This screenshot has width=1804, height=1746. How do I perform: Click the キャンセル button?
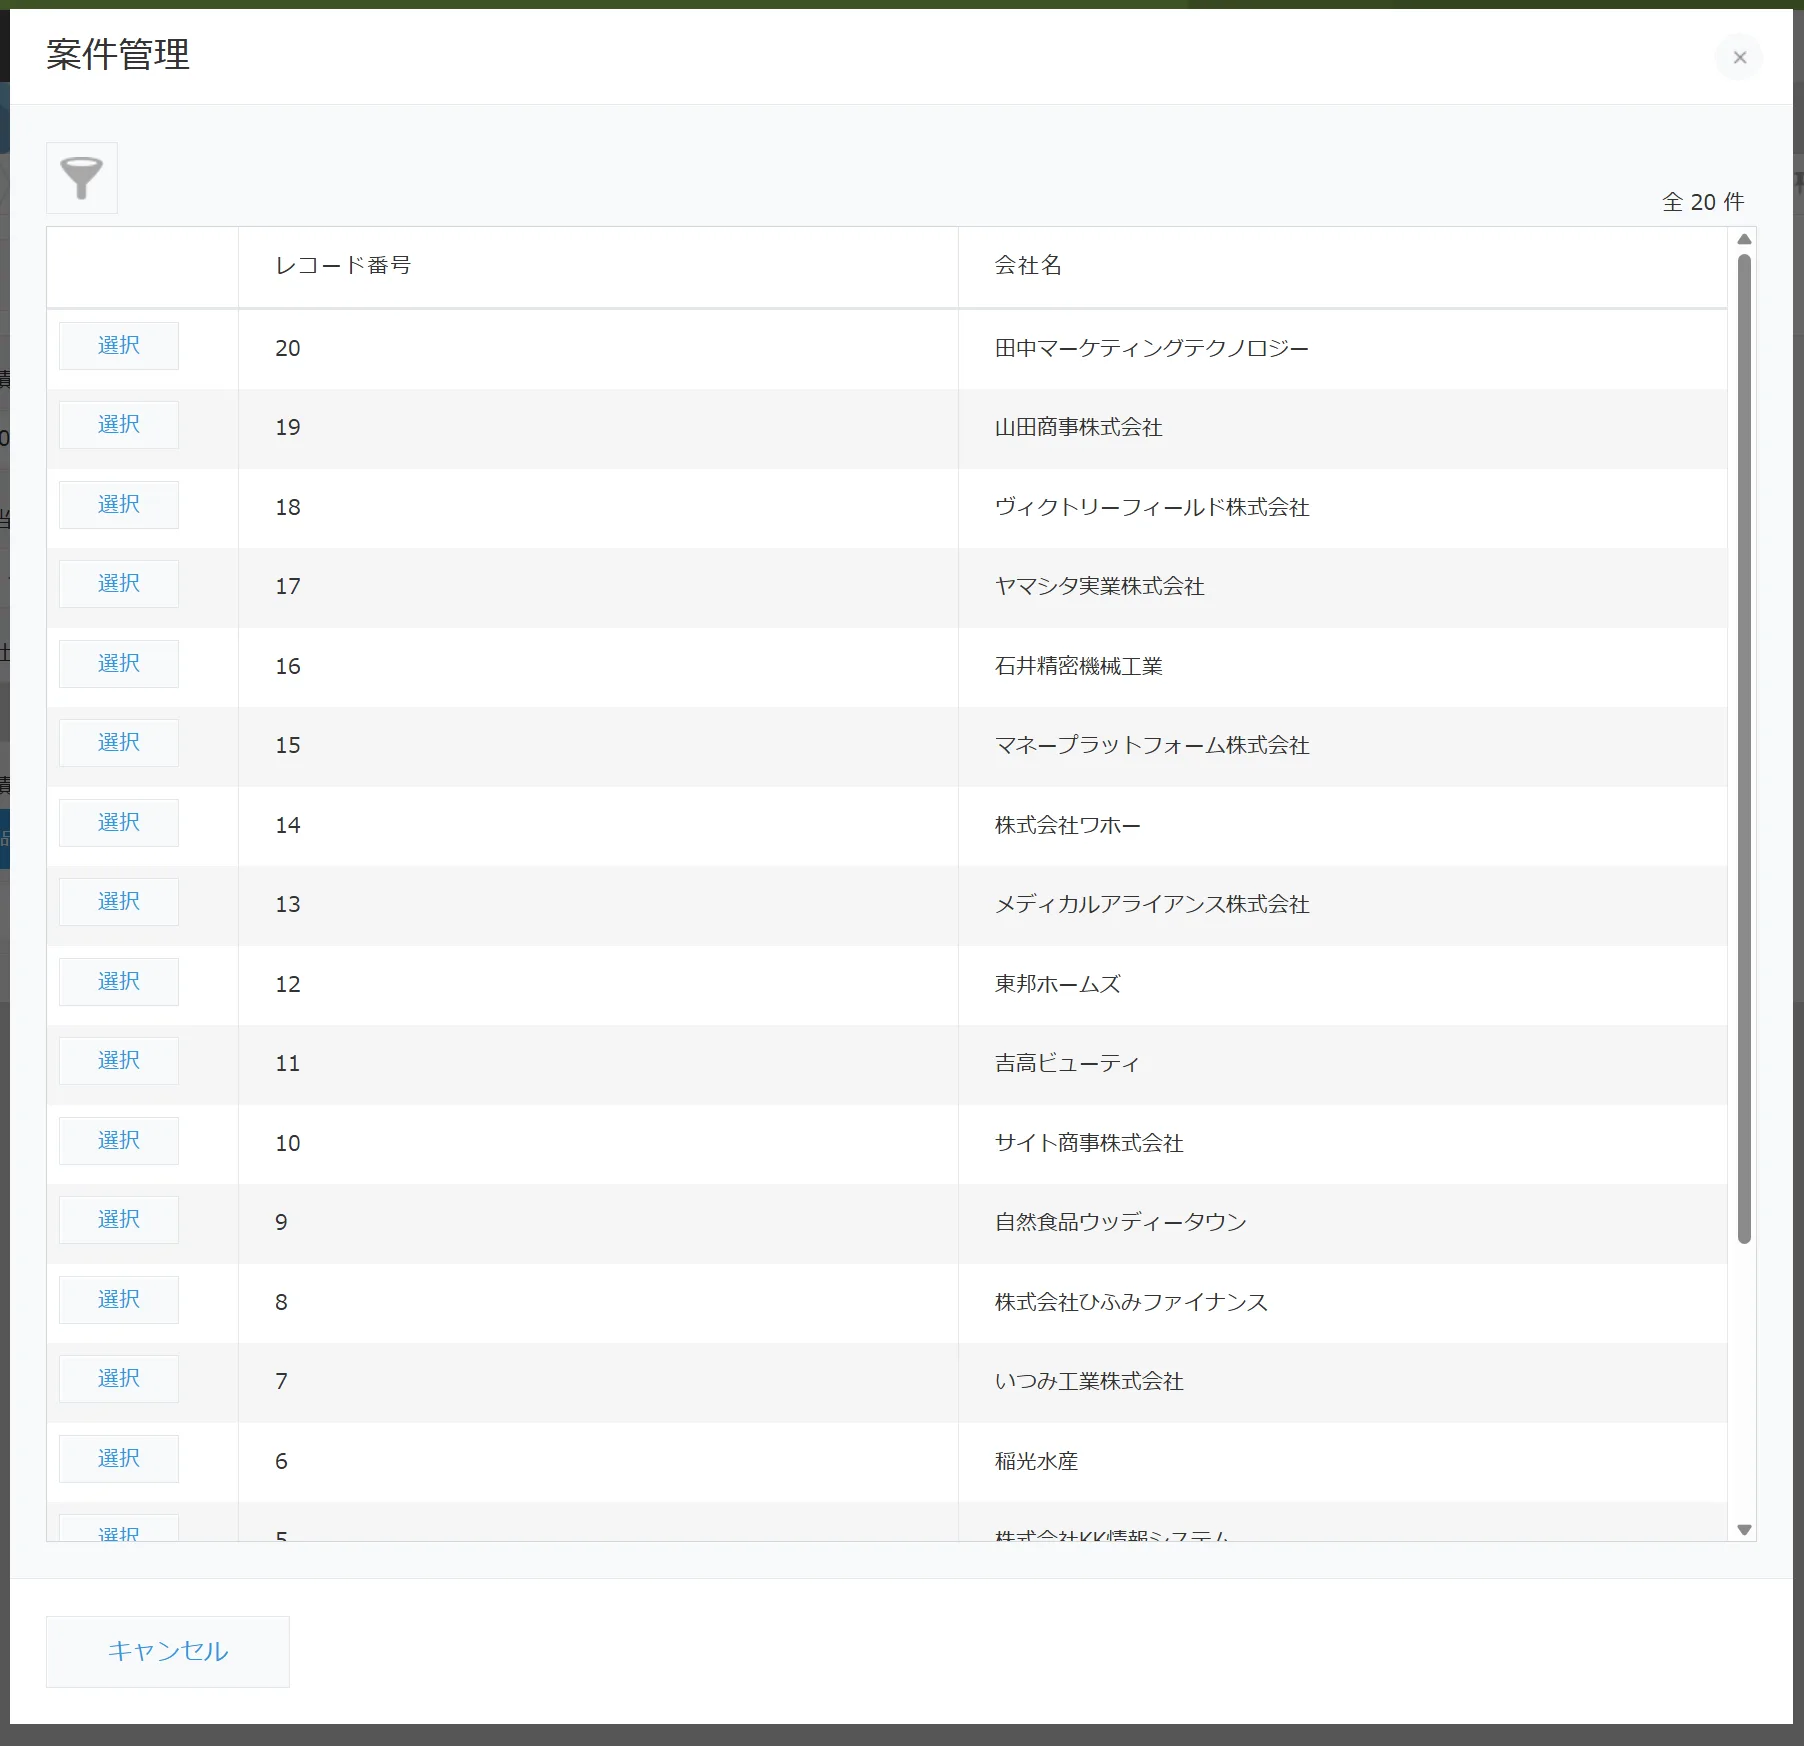[x=168, y=1651]
